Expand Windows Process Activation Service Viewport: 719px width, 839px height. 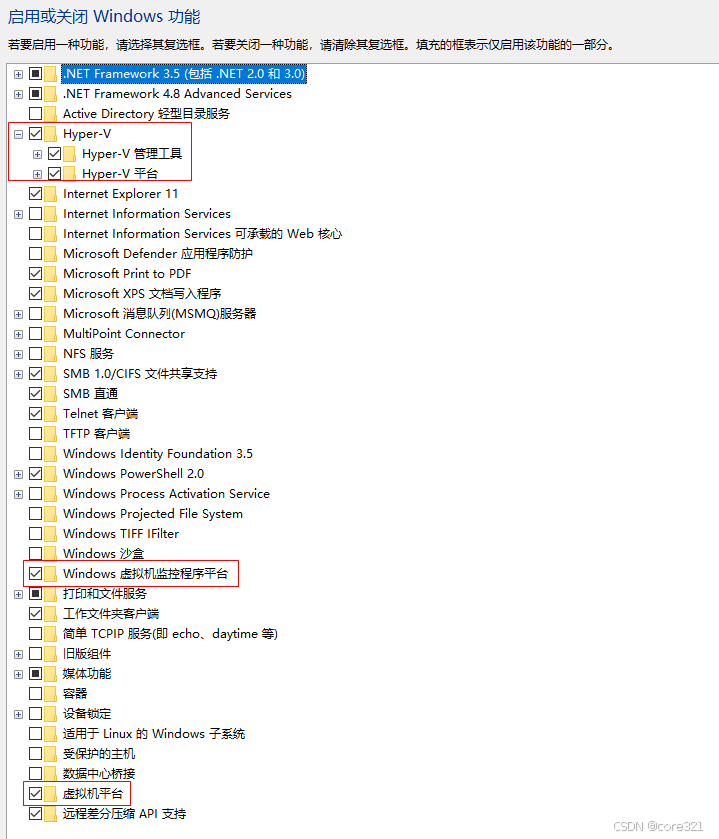18,494
